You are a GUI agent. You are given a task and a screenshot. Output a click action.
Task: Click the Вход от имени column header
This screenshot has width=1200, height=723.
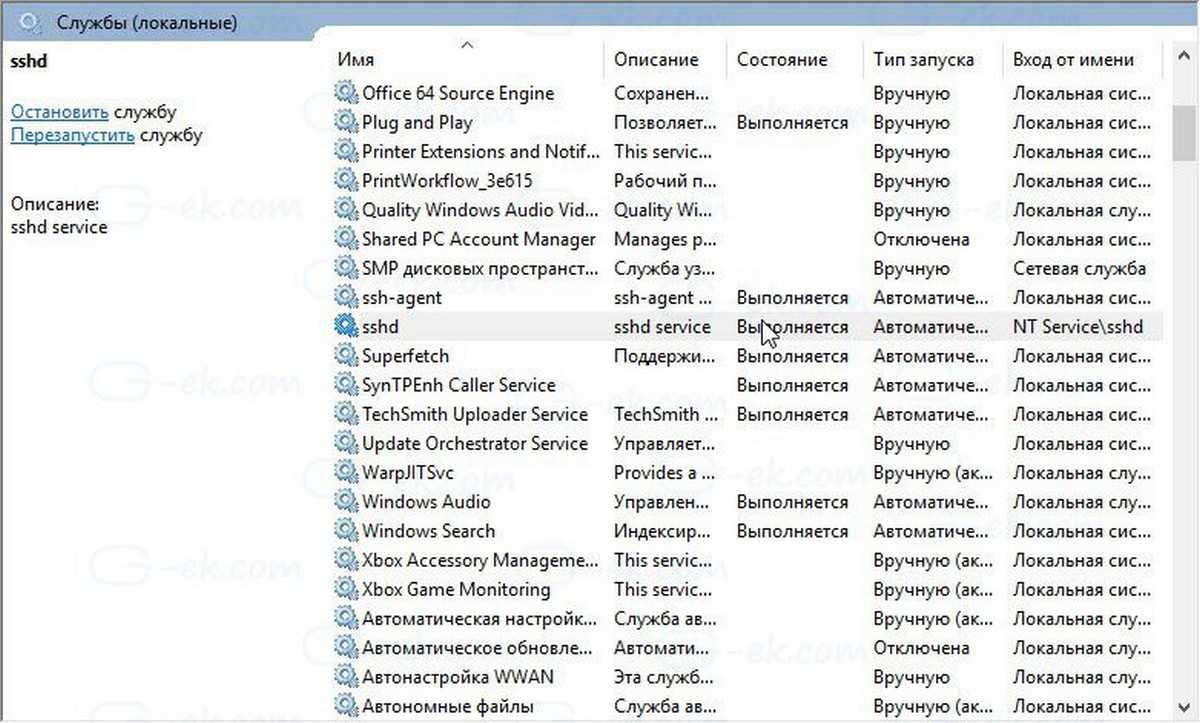tap(1073, 60)
